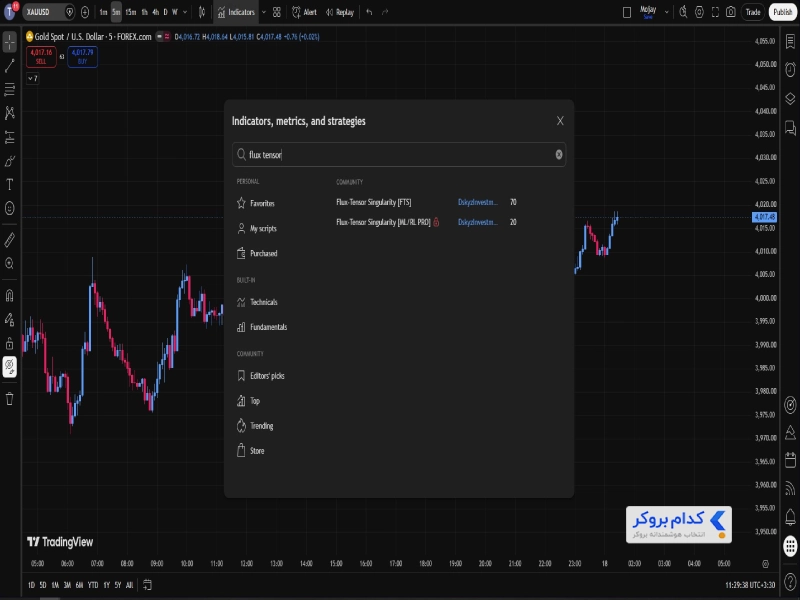Click the Publish button

[783, 12]
